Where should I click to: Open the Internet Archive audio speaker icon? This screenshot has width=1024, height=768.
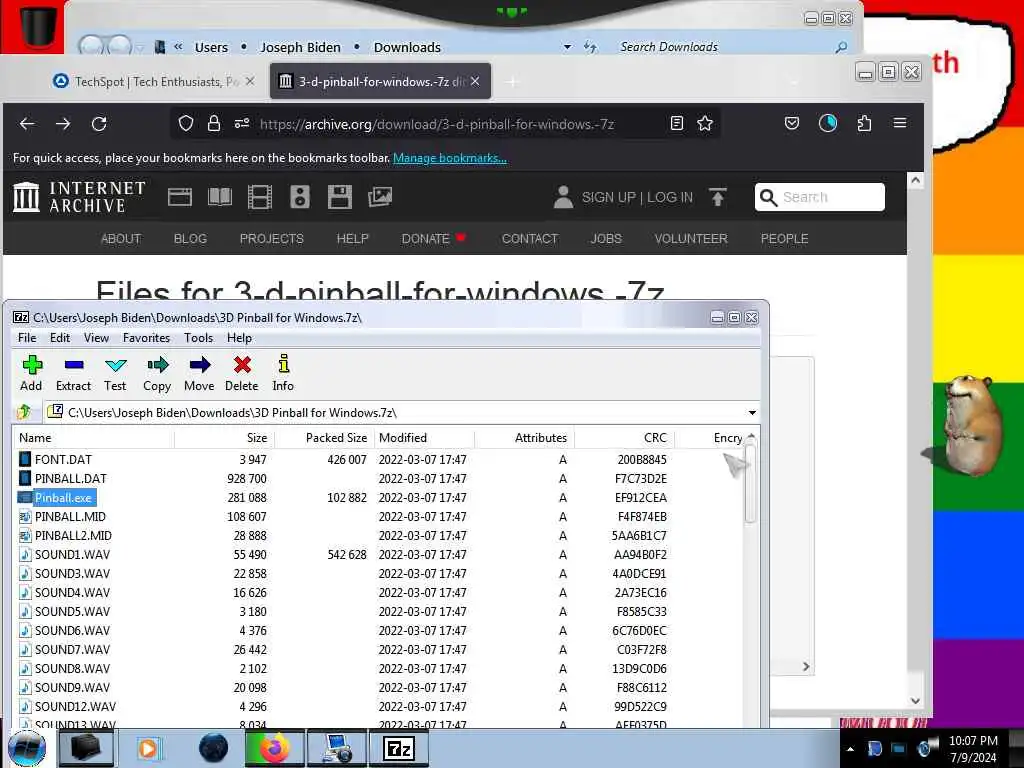tap(299, 197)
